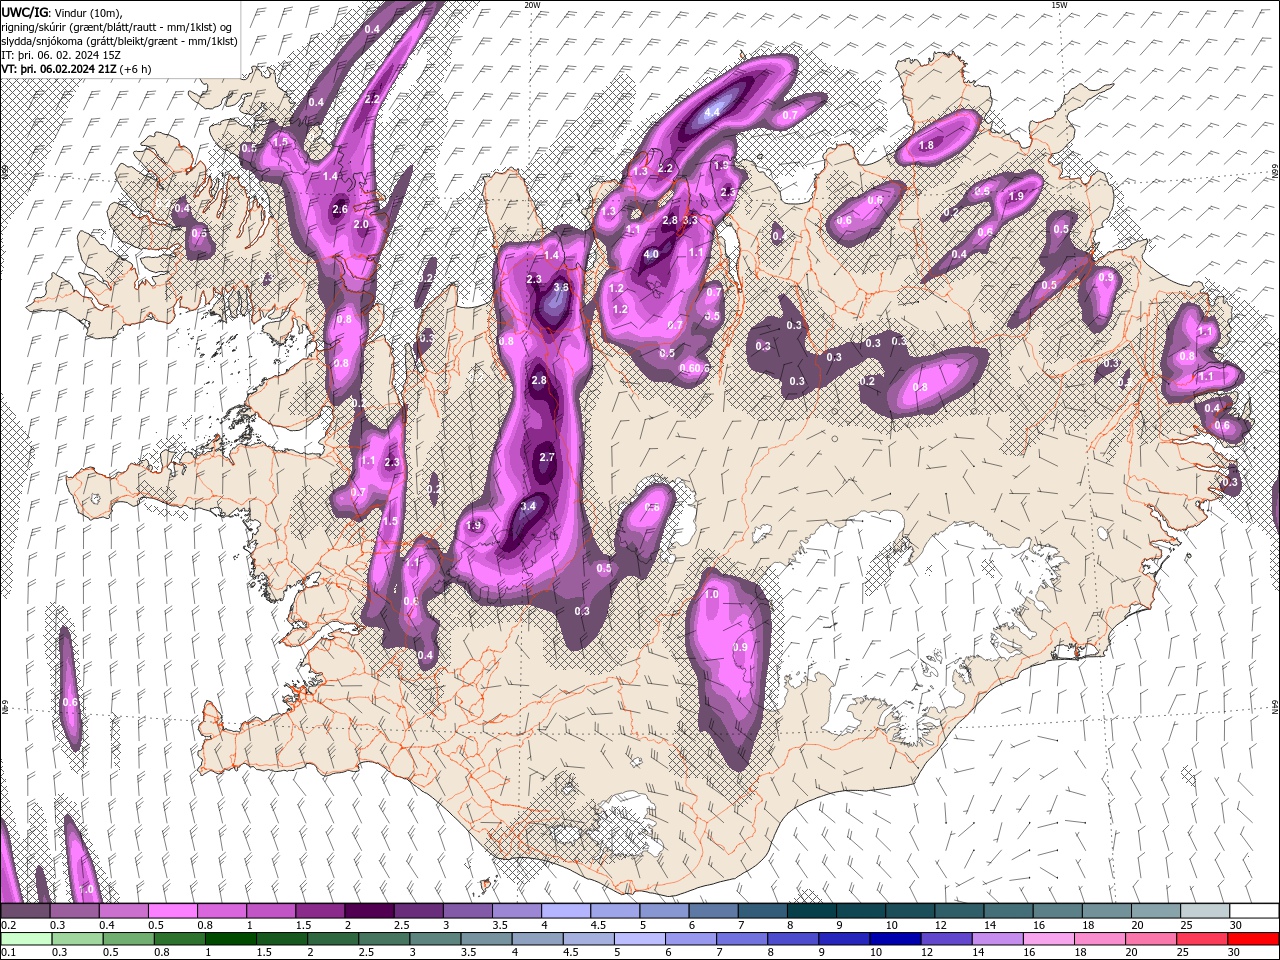The height and width of the screenshot is (960, 1280).
Task: Click the 1.8 precipitation value on the map
Action: (926, 146)
